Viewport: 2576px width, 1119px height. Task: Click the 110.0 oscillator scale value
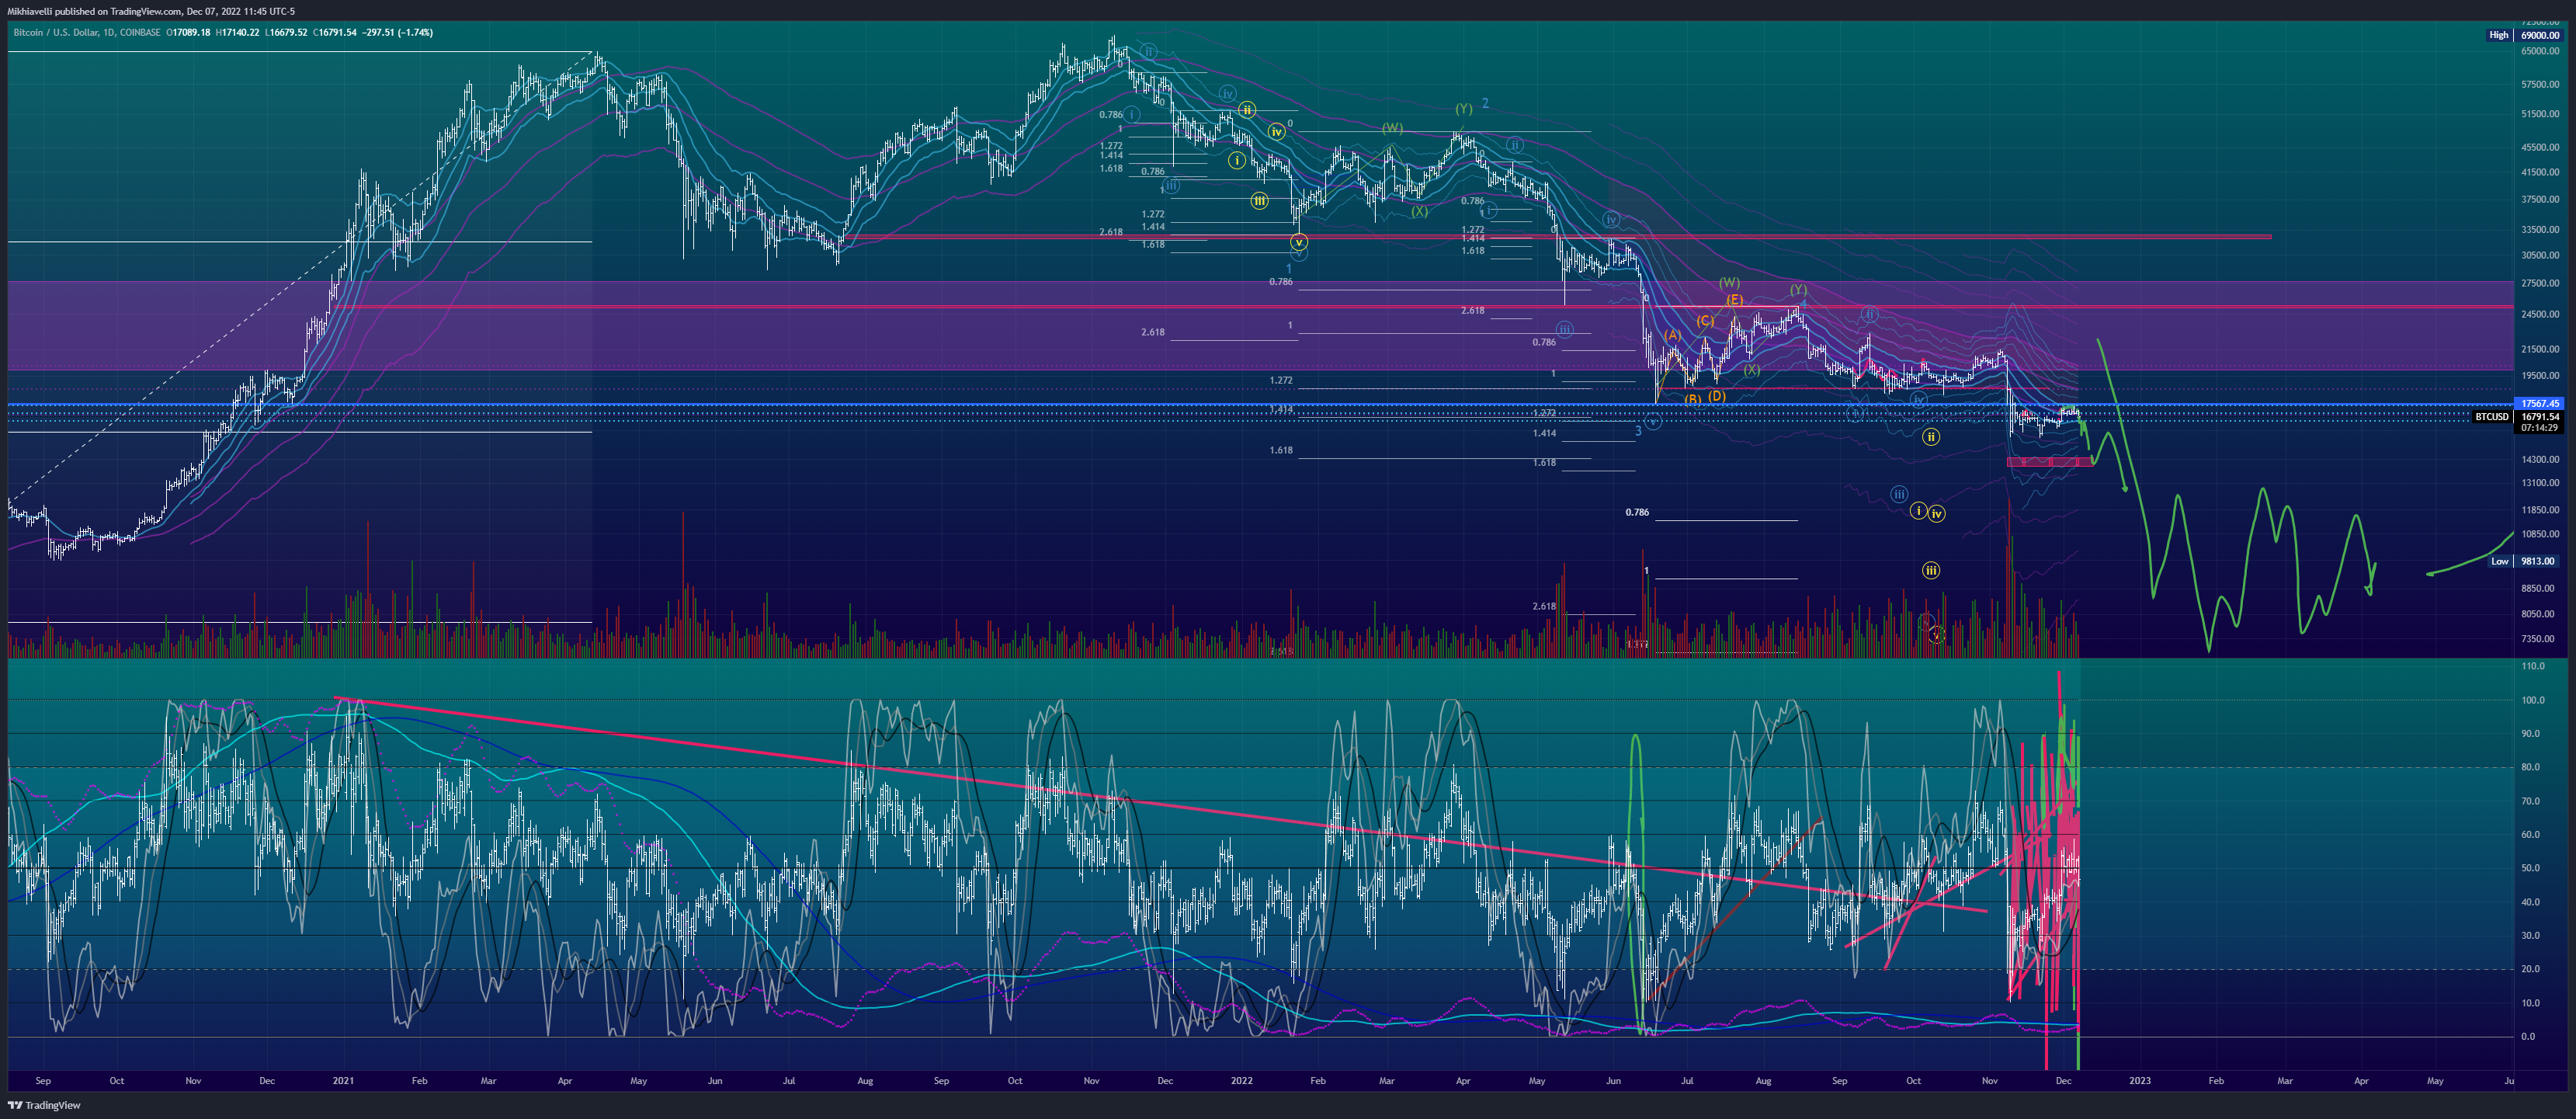tap(2533, 666)
